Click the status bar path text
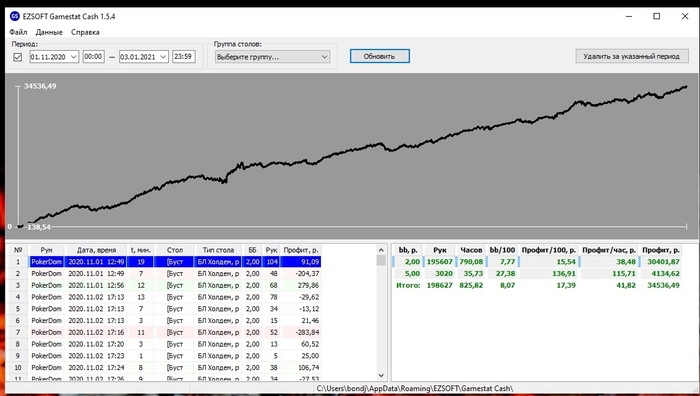This screenshot has height=396, width=700. (415, 388)
